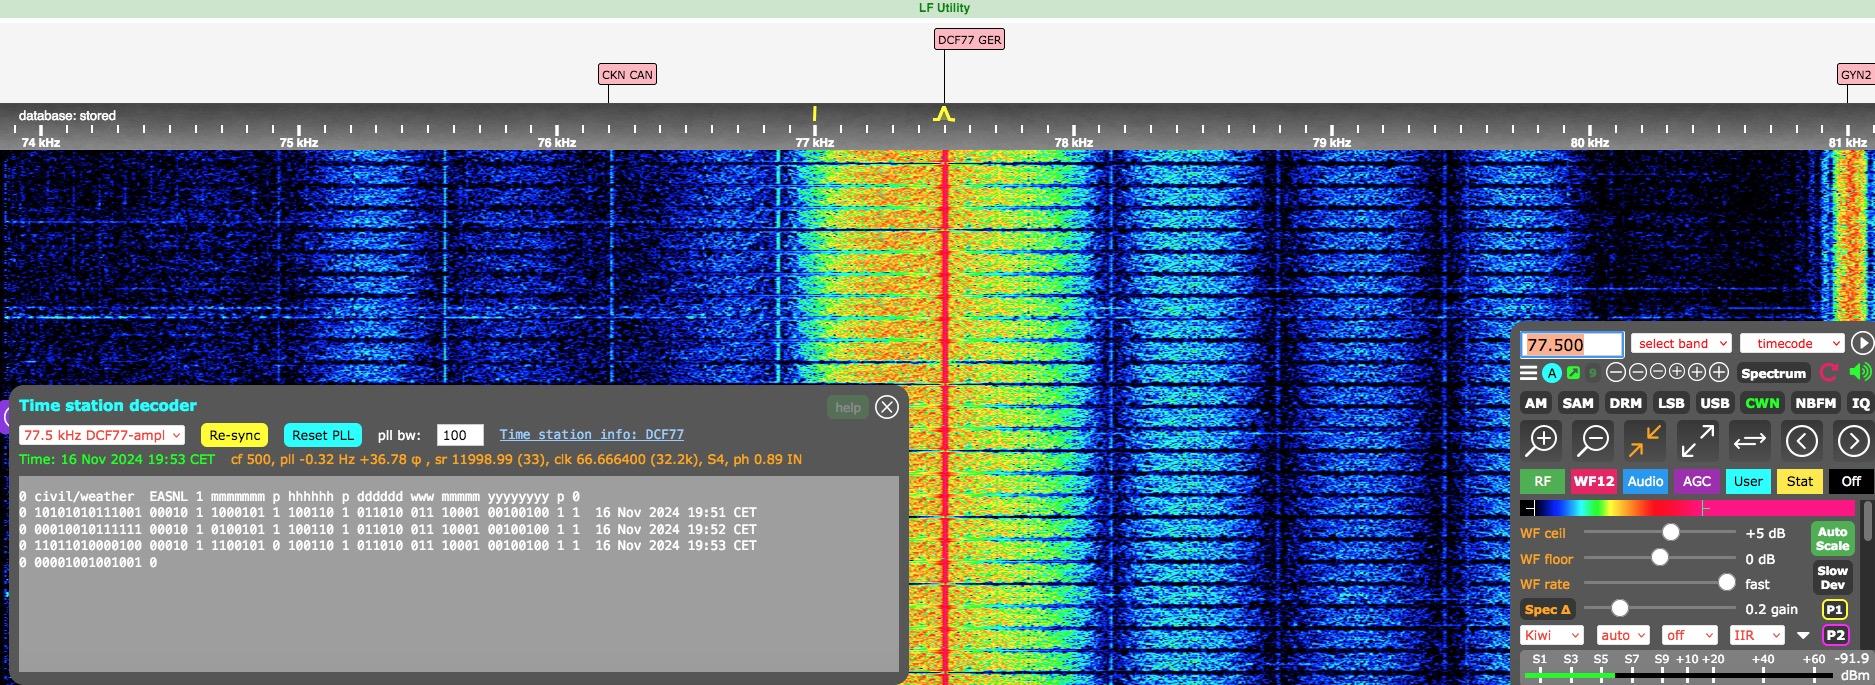This screenshot has height=685, width=1875.
Task: Click the red circular refresh arrow icon
Action: tap(1829, 373)
